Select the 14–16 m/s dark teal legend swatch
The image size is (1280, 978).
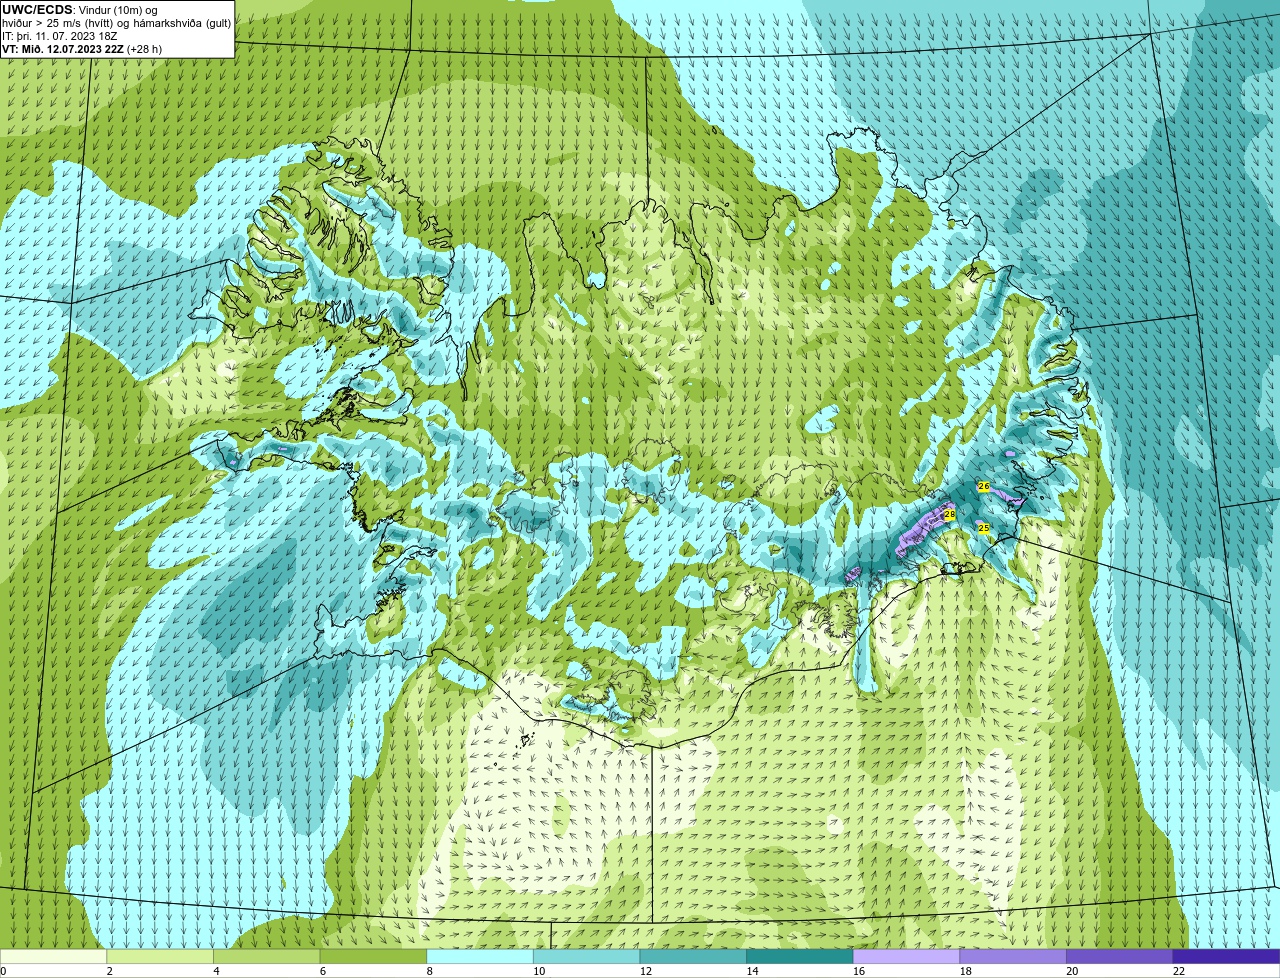[800, 956]
